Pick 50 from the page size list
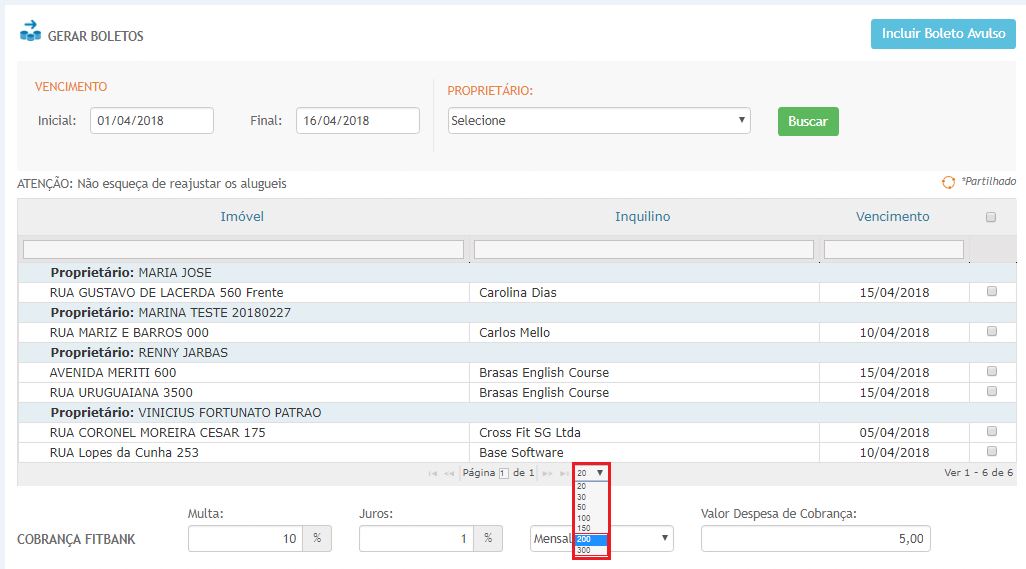This screenshot has width=1026, height=569. pyautogui.click(x=582, y=507)
